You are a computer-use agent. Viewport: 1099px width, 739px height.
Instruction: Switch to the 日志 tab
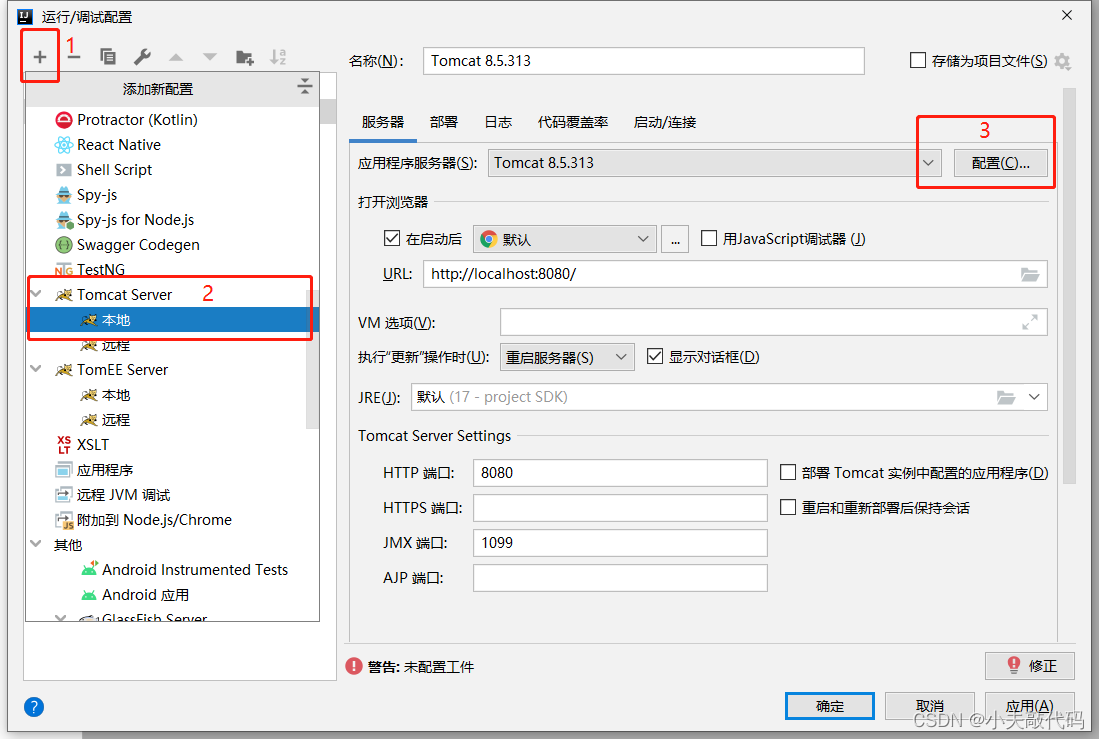point(498,122)
